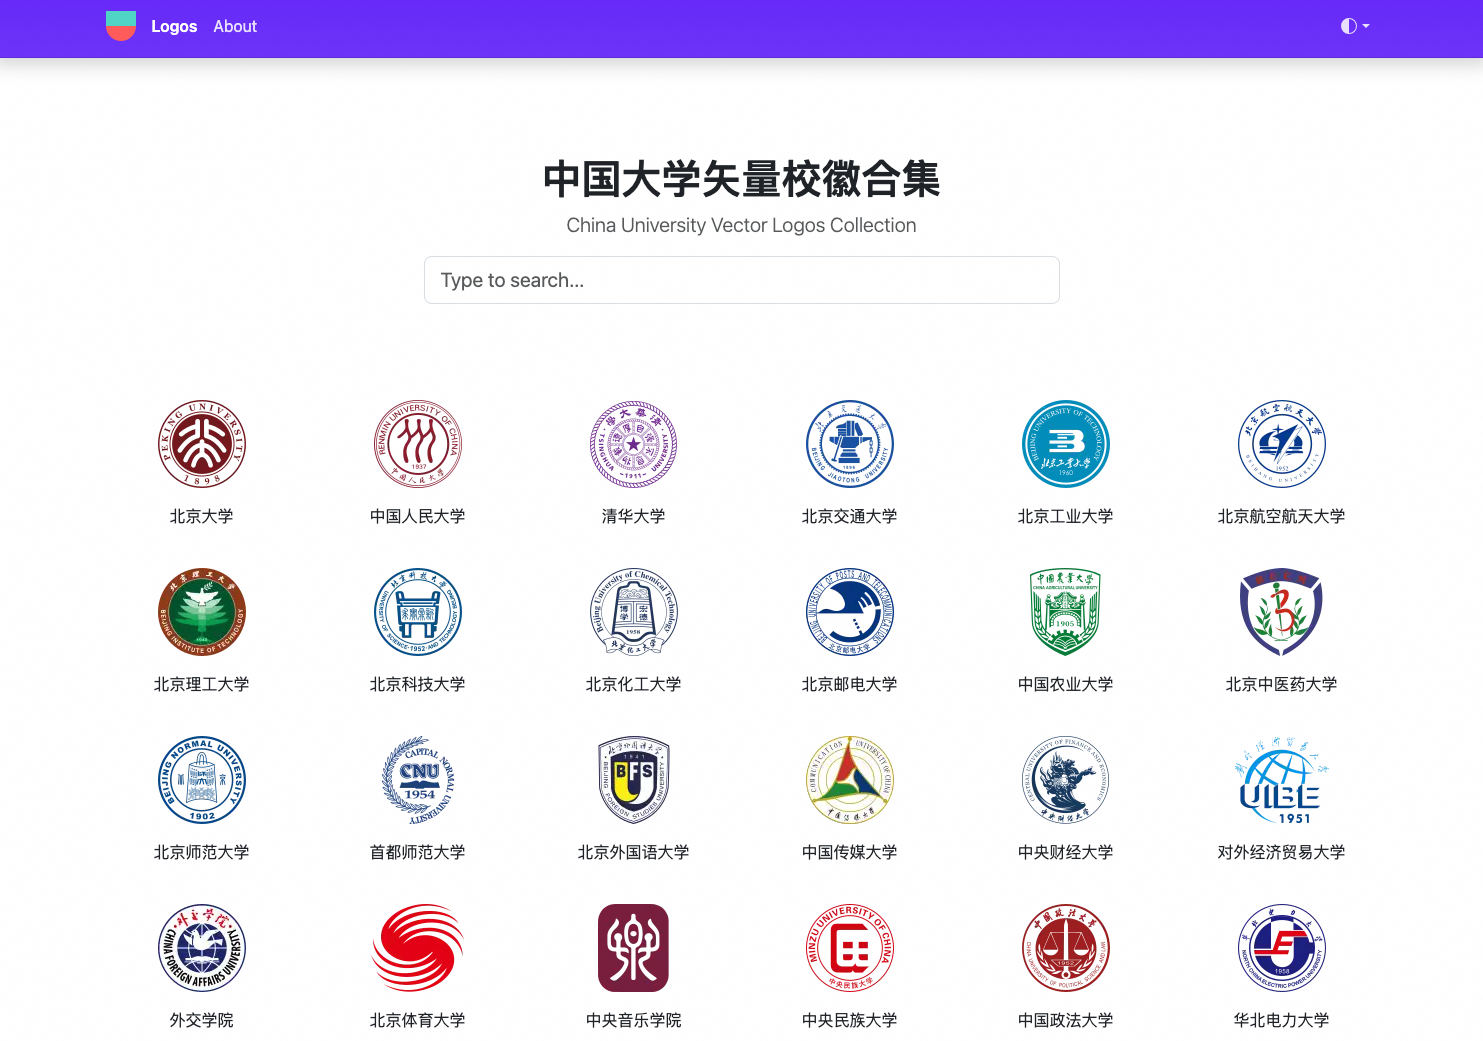This screenshot has width=1483, height=1041.
Task: Select the 北京体育大学 logo
Action: tap(418, 948)
